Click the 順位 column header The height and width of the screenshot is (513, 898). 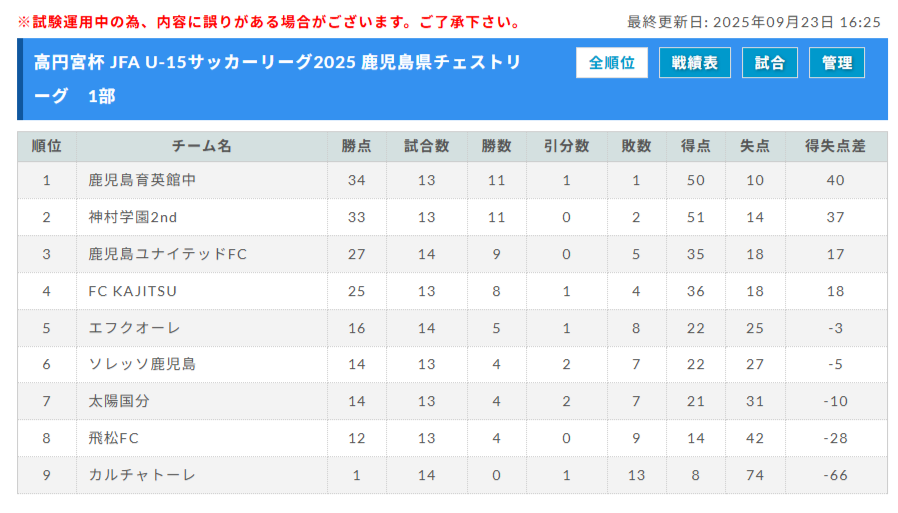(x=47, y=146)
